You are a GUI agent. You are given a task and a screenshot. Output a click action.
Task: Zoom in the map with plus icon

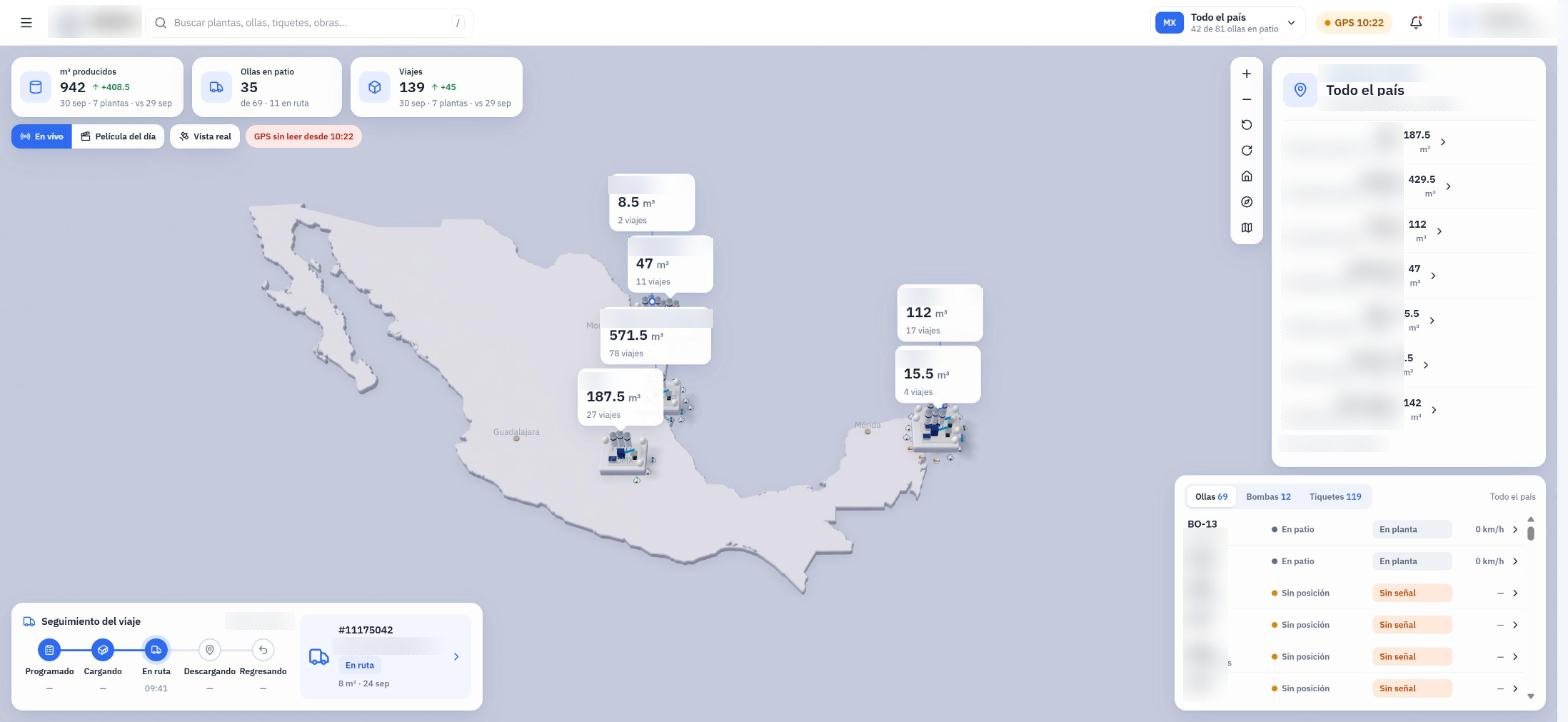click(x=1246, y=74)
